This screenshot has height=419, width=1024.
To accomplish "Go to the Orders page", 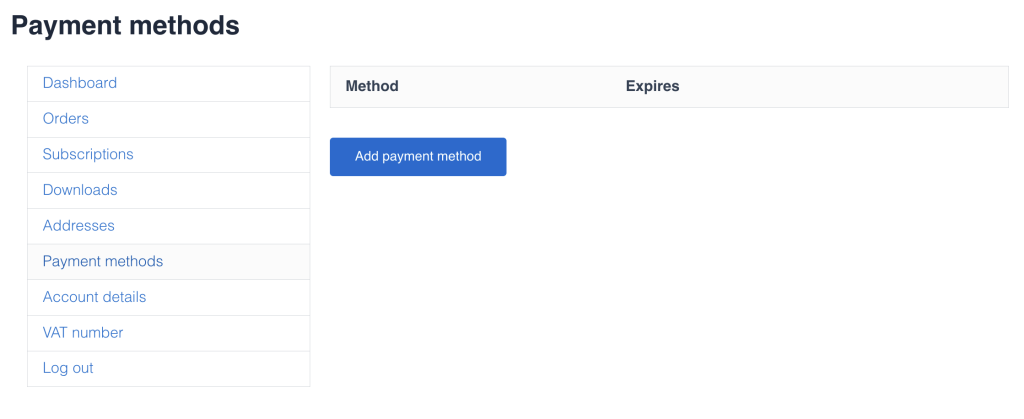I will (66, 119).
